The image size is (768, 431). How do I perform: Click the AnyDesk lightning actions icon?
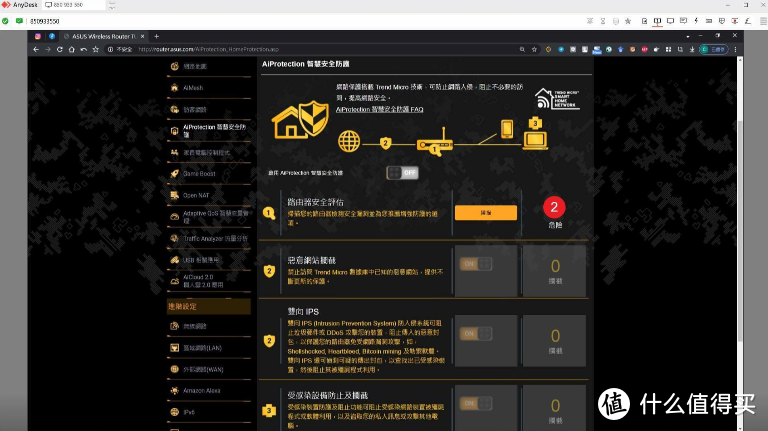coord(696,21)
